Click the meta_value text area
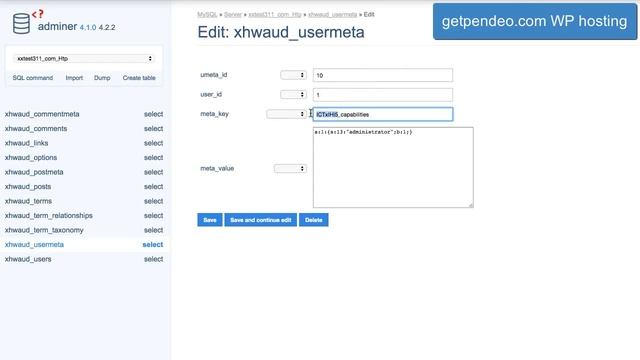This screenshot has height=360, width=640. pos(393,167)
